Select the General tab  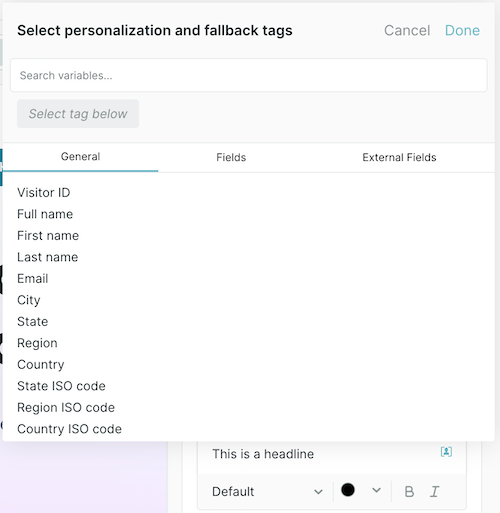[x=80, y=157]
